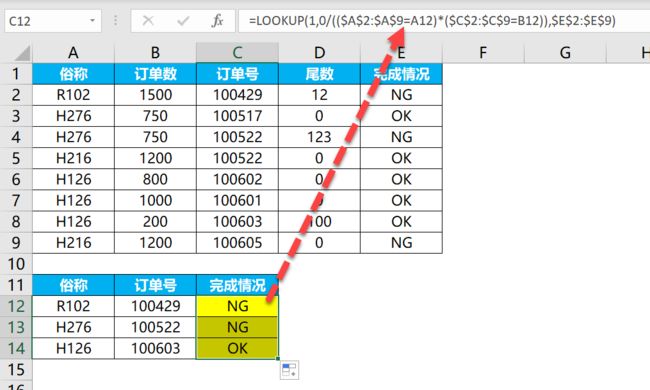The image size is (650, 390).
Task: Click cell C8 containing 100603
Action: pyautogui.click(x=237, y=222)
